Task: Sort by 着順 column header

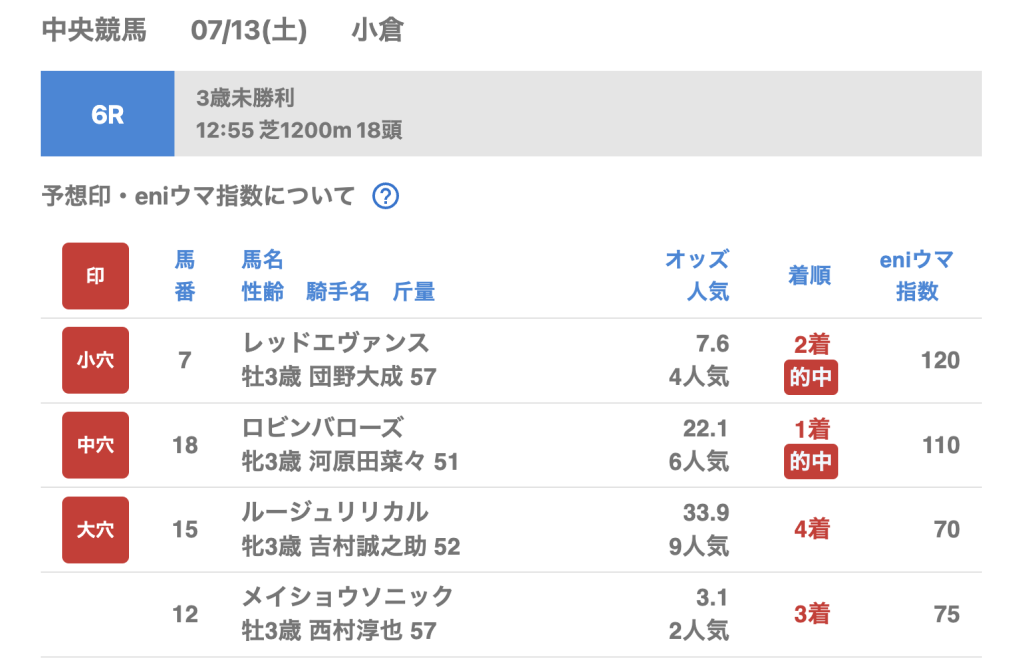Action: click(x=810, y=276)
